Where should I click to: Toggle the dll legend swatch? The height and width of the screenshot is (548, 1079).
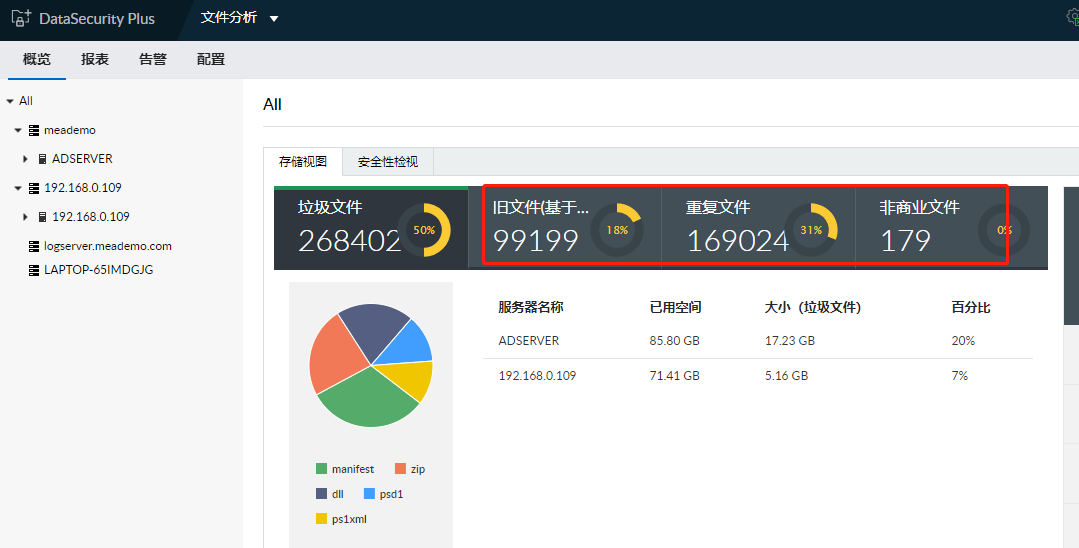tap(321, 494)
